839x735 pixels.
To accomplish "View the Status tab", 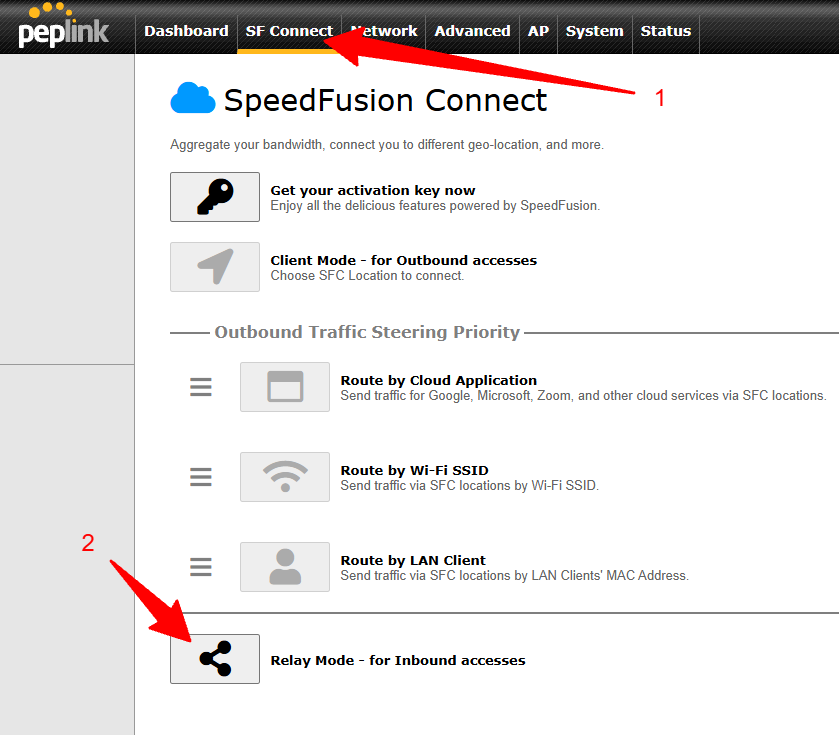I will 666,31.
